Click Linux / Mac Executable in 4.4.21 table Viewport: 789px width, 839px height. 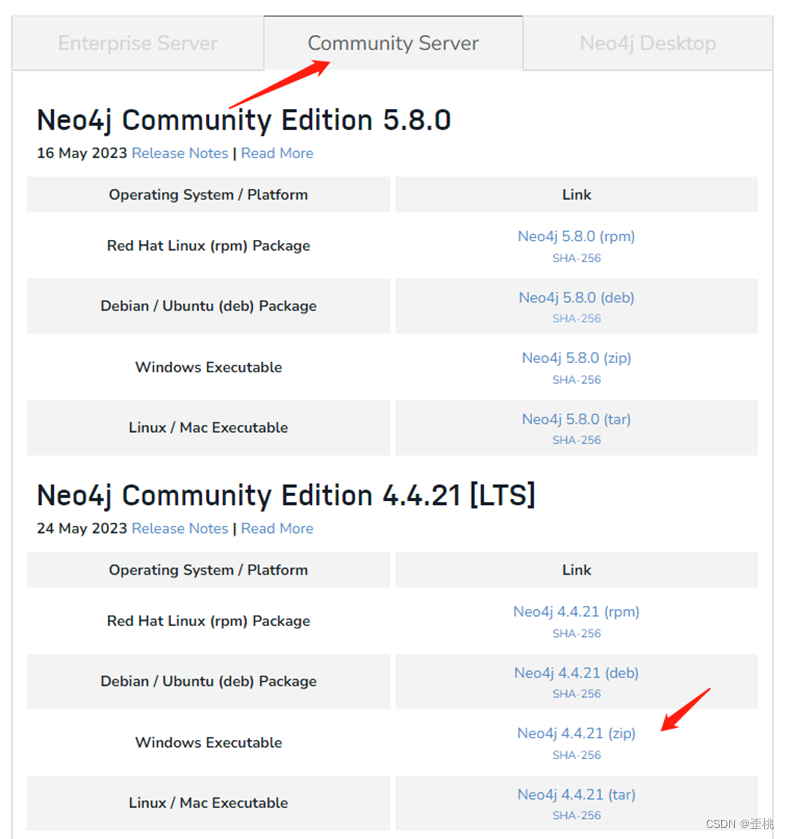(209, 803)
